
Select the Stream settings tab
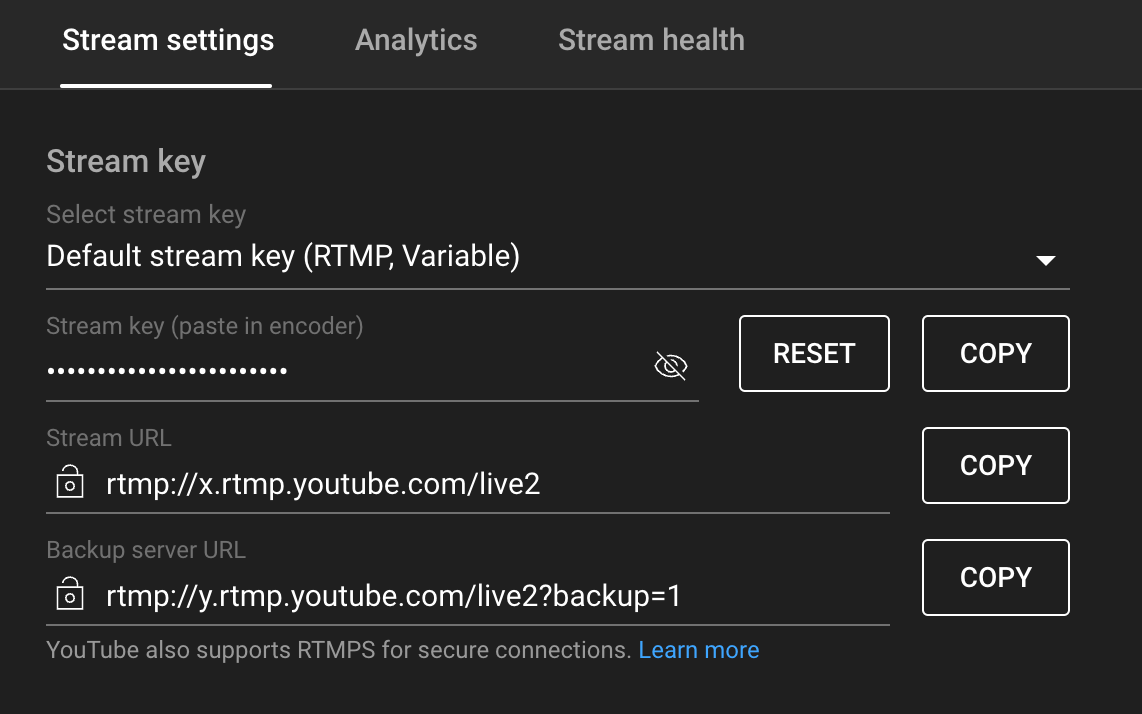click(167, 39)
